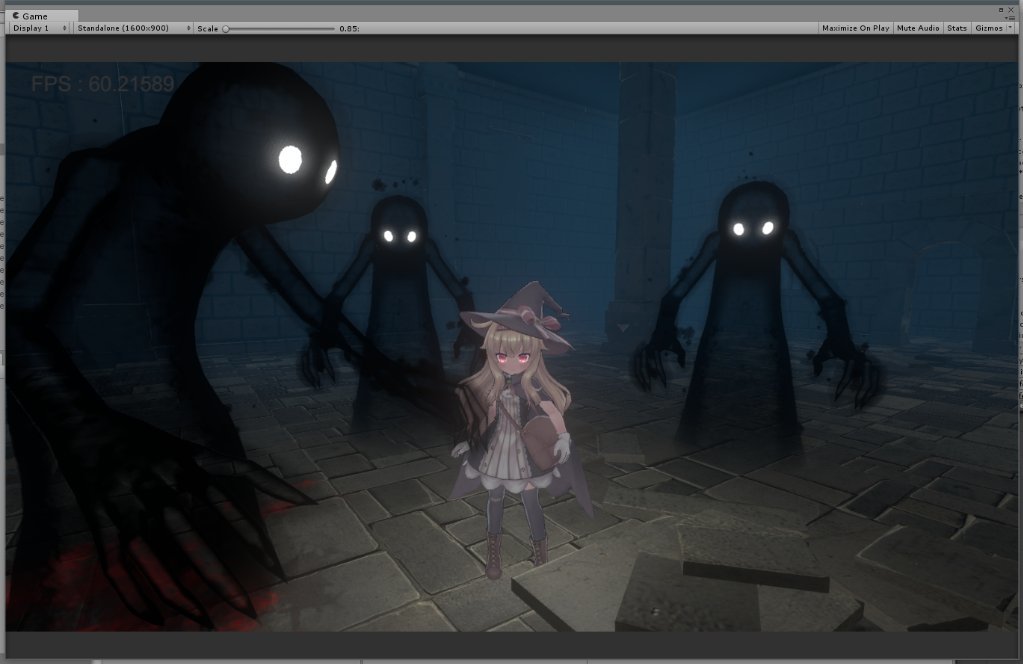Toggle Maximize On Play
This screenshot has height=664, width=1023.
pyautogui.click(x=855, y=28)
